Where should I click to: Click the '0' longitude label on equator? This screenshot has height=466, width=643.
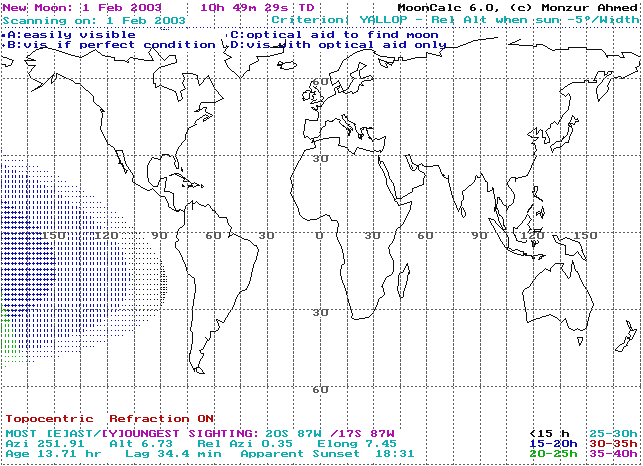click(319, 235)
